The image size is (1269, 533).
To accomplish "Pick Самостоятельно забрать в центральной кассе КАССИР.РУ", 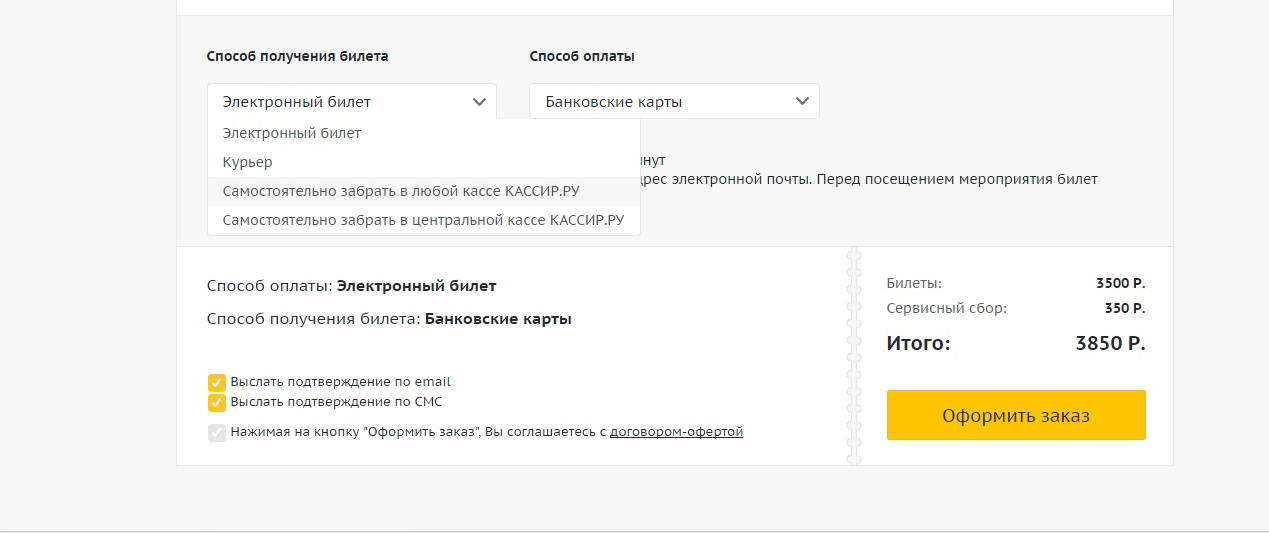I will (x=424, y=220).
